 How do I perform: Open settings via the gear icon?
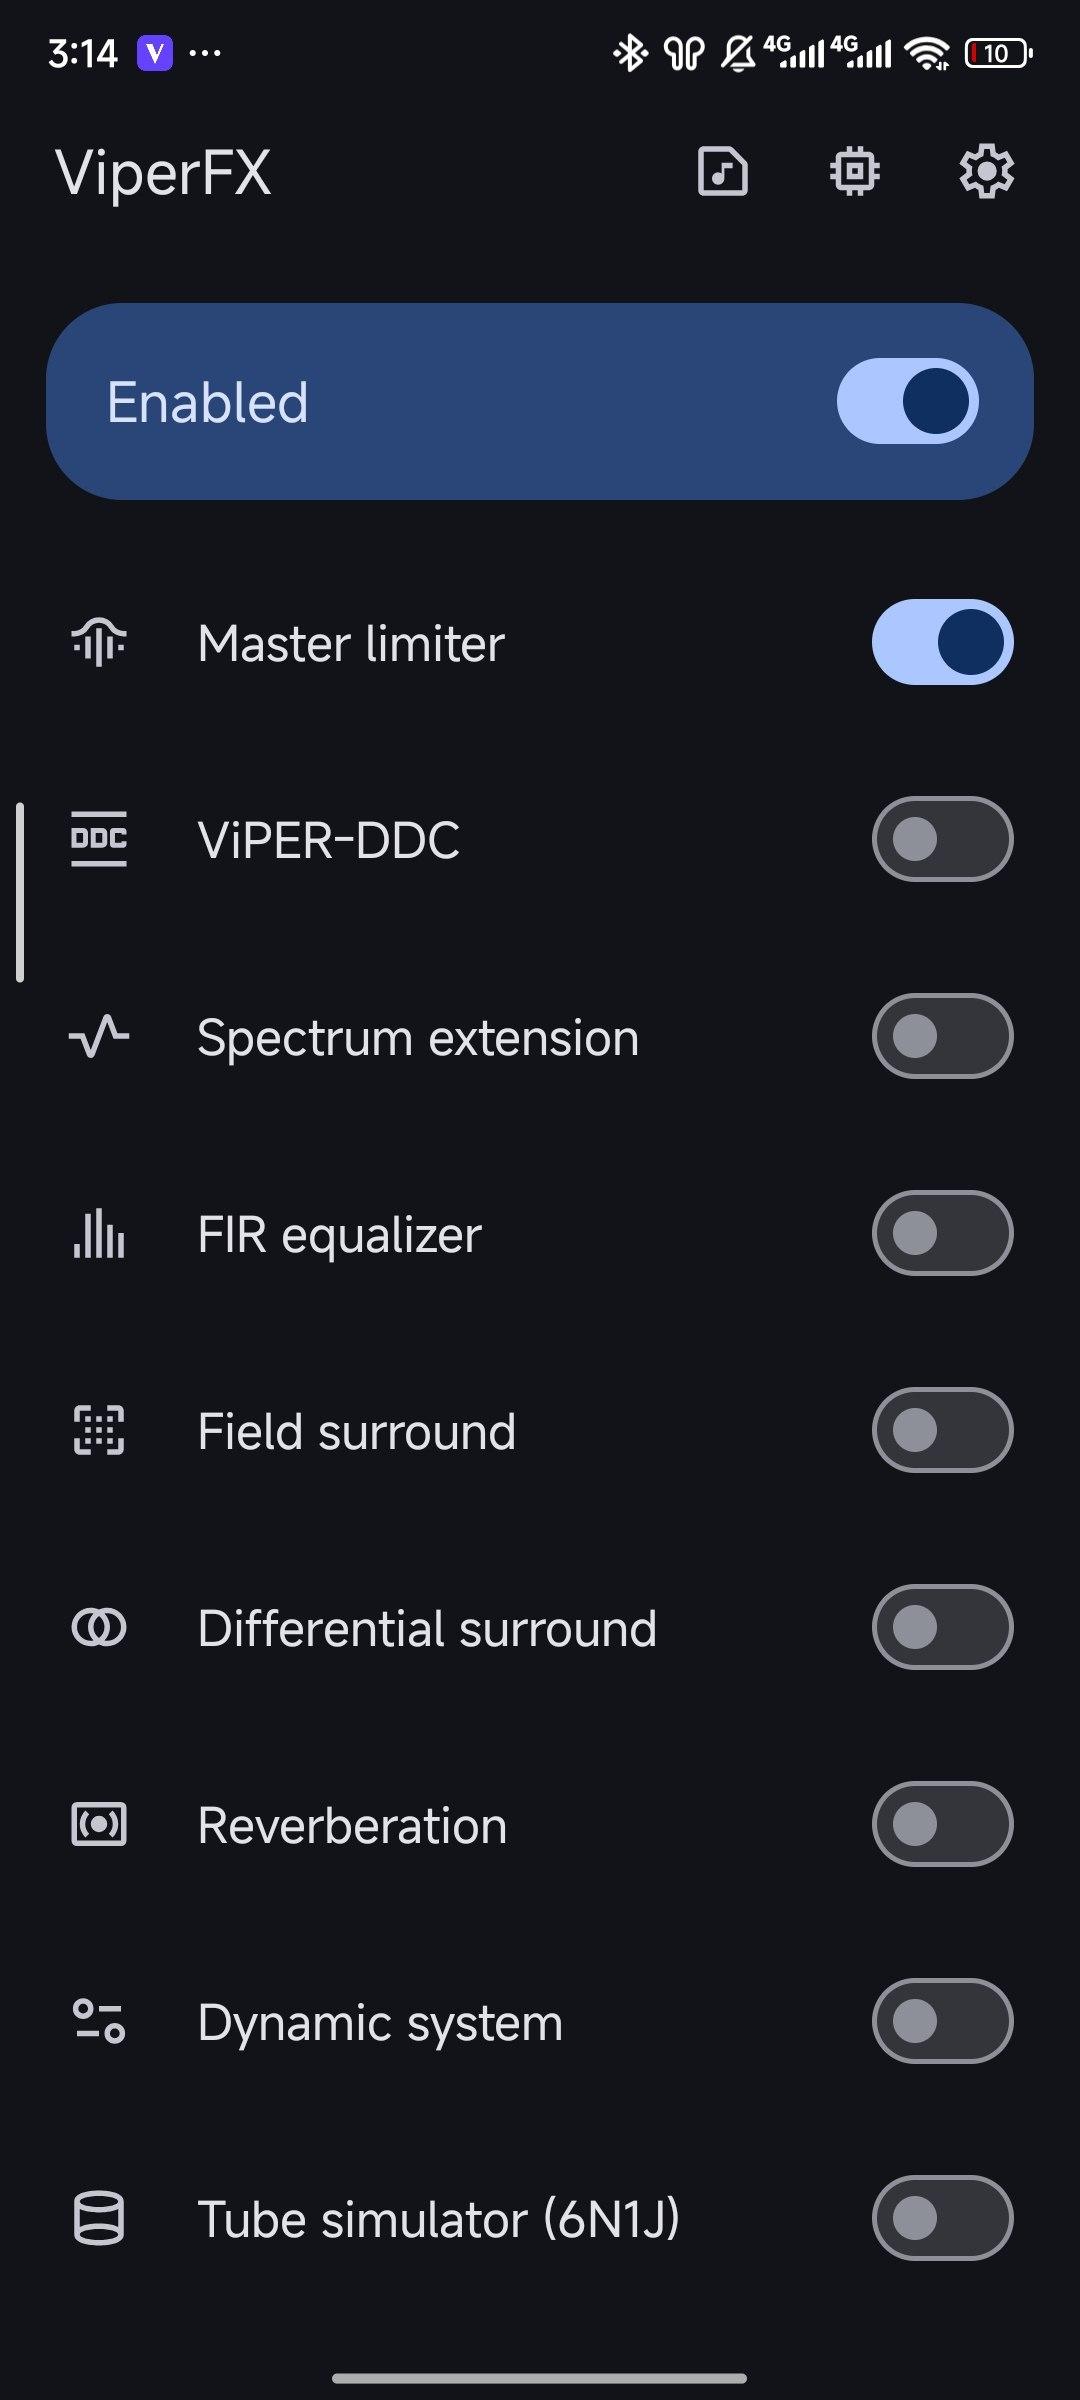click(x=986, y=171)
